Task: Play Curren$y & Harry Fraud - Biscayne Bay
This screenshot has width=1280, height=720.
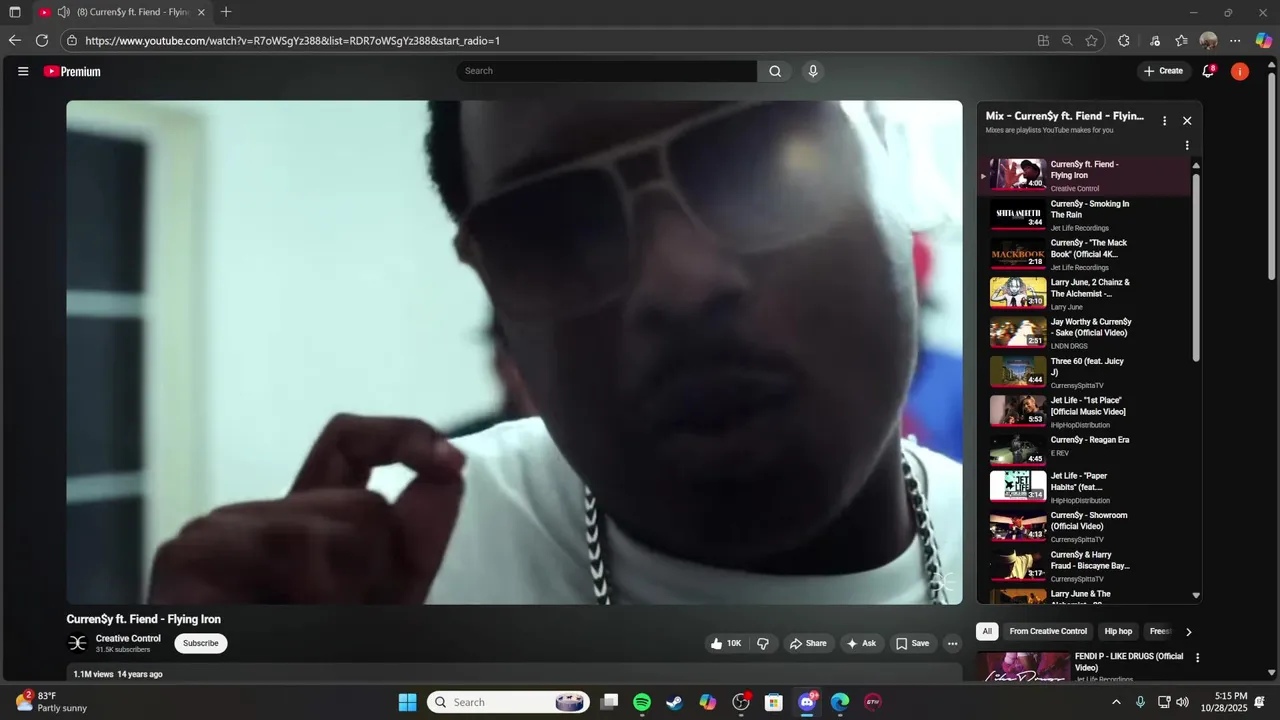Action: (1083, 566)
